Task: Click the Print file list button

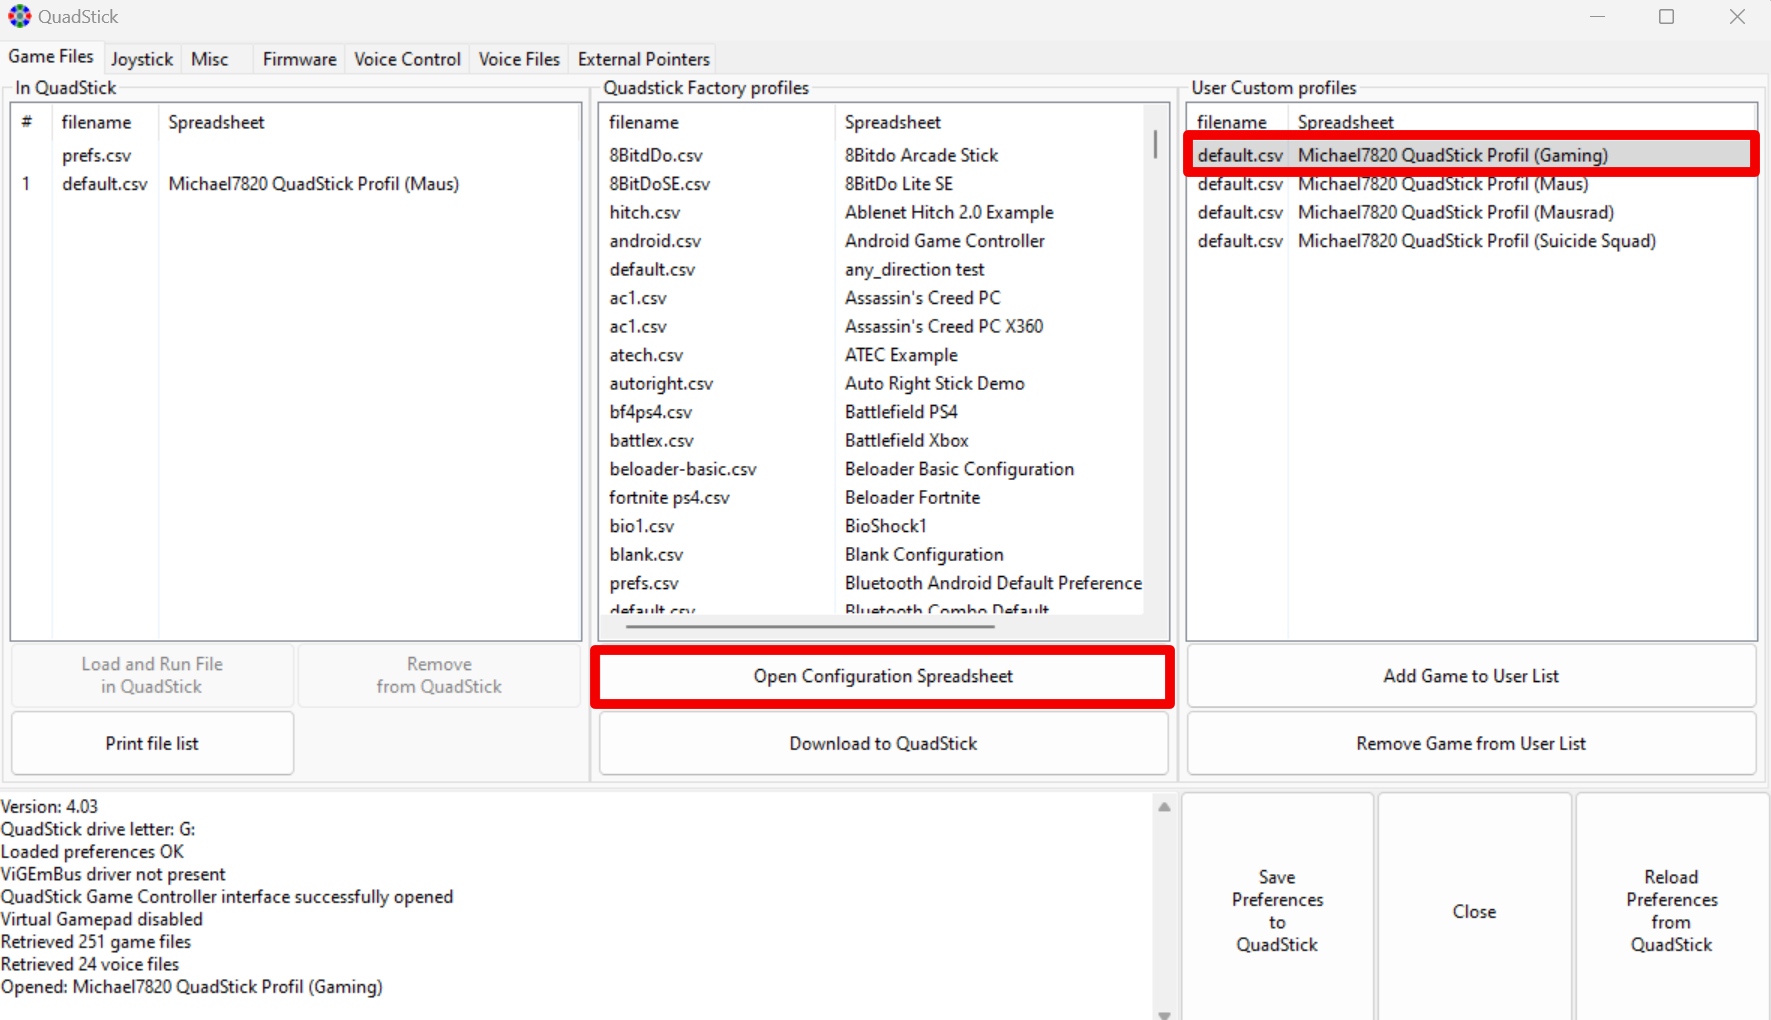Action: 152,743
